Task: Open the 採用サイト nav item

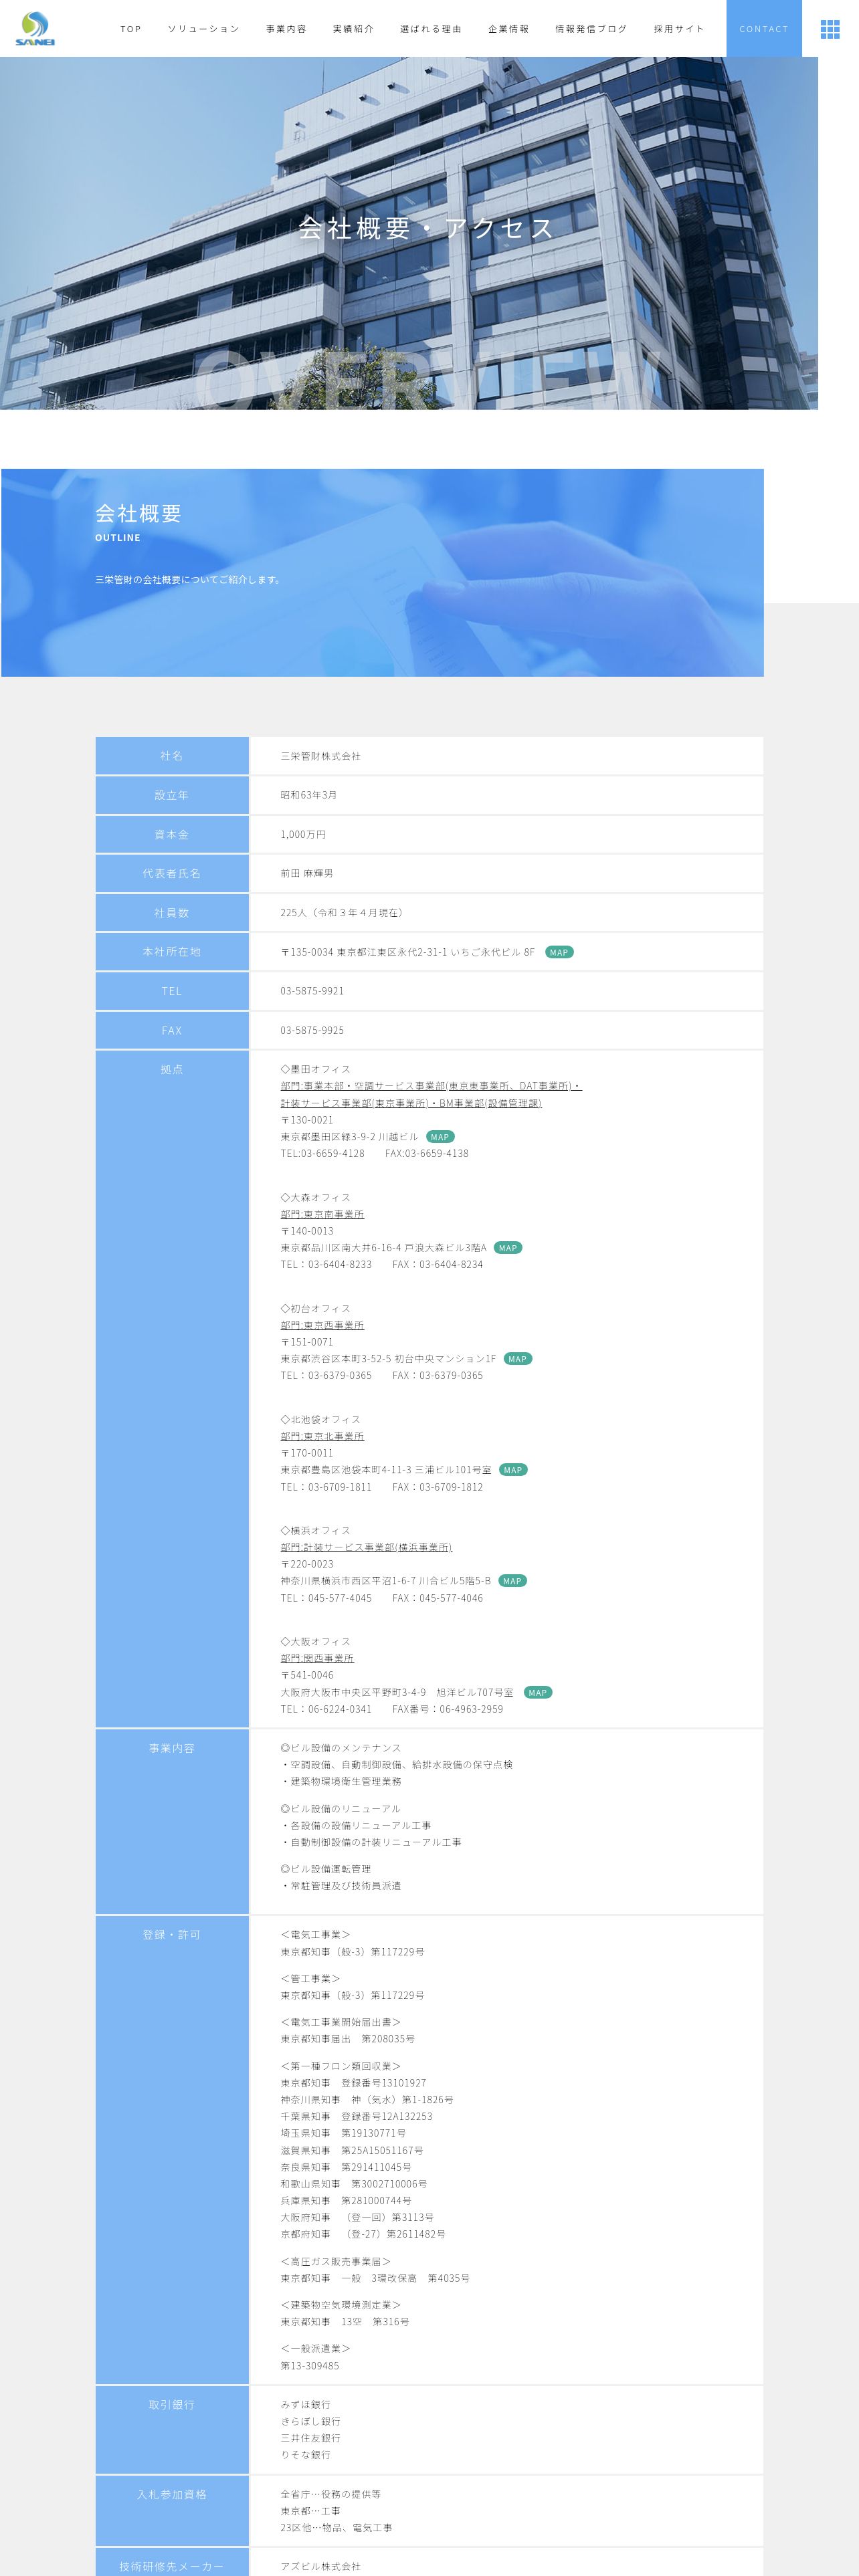Action: (679, 29)
